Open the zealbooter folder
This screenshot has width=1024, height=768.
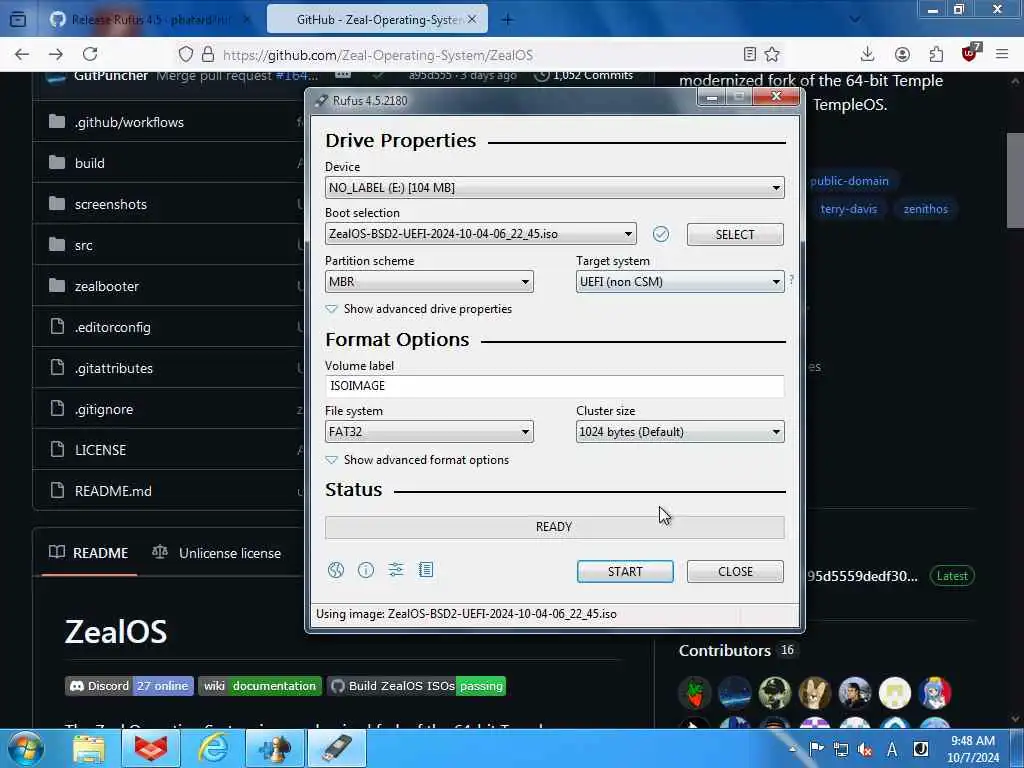click(x=106, y=286)
